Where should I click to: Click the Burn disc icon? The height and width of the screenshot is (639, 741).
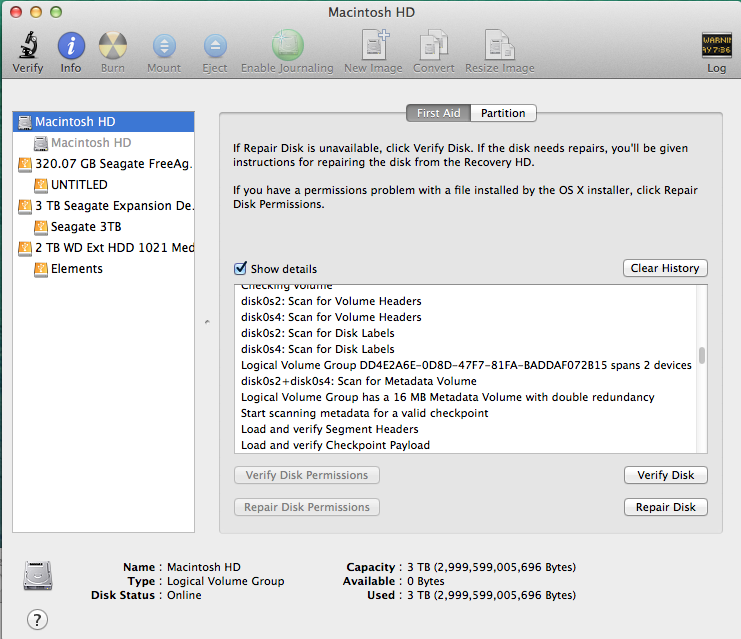[x=112, y=46]
